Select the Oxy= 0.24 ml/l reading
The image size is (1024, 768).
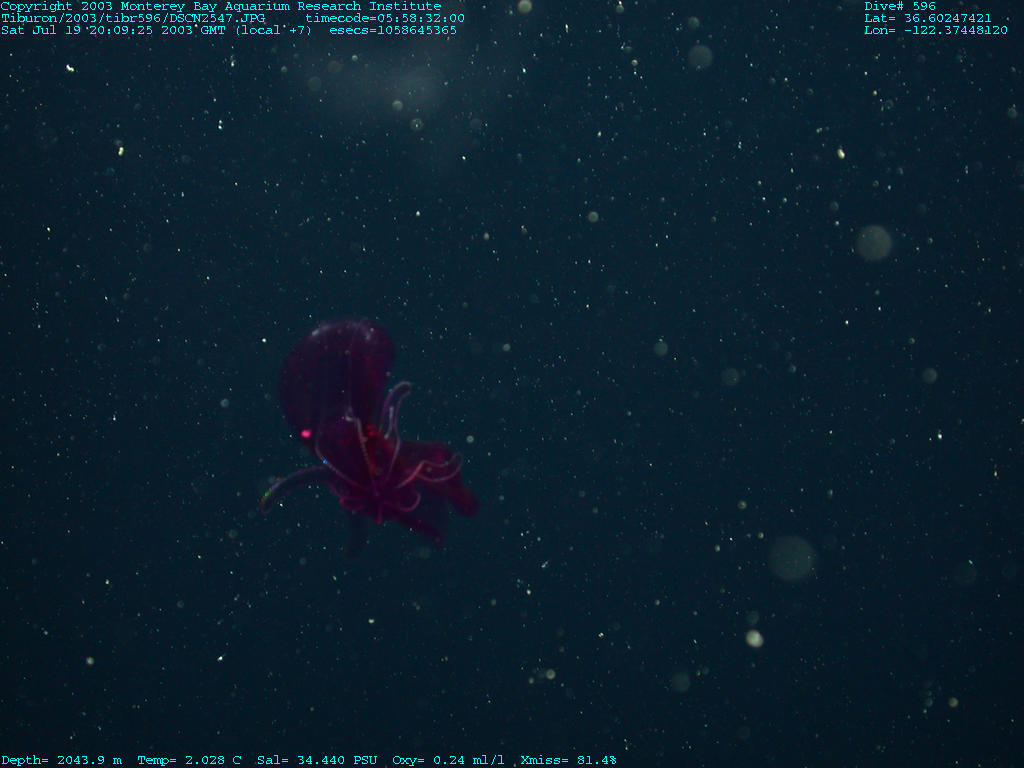(x=448, y=760)
